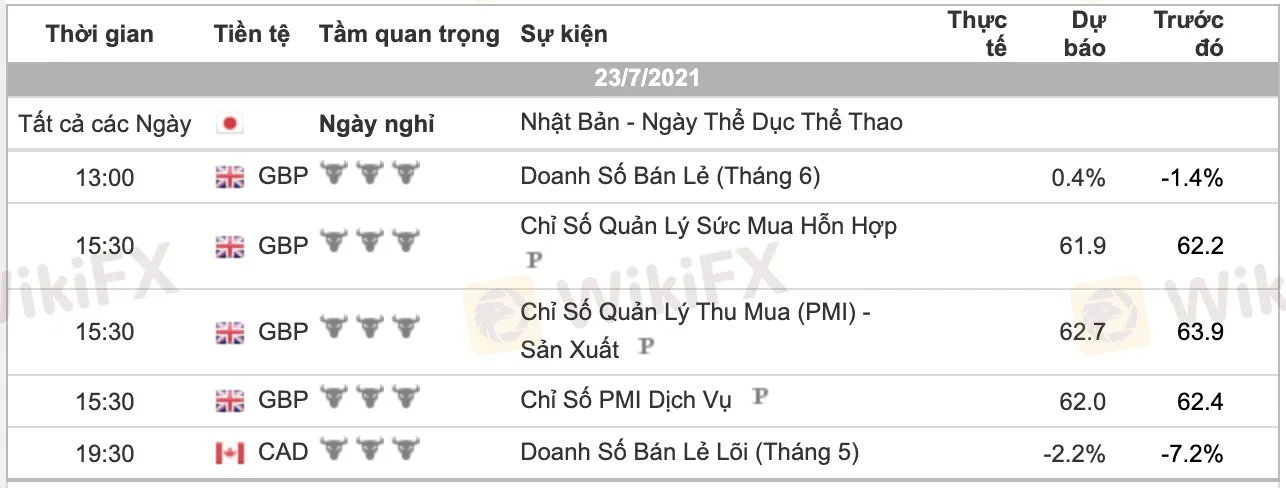
Task: Click the Trước đó column header
Action: click(x=1188, y=34)
